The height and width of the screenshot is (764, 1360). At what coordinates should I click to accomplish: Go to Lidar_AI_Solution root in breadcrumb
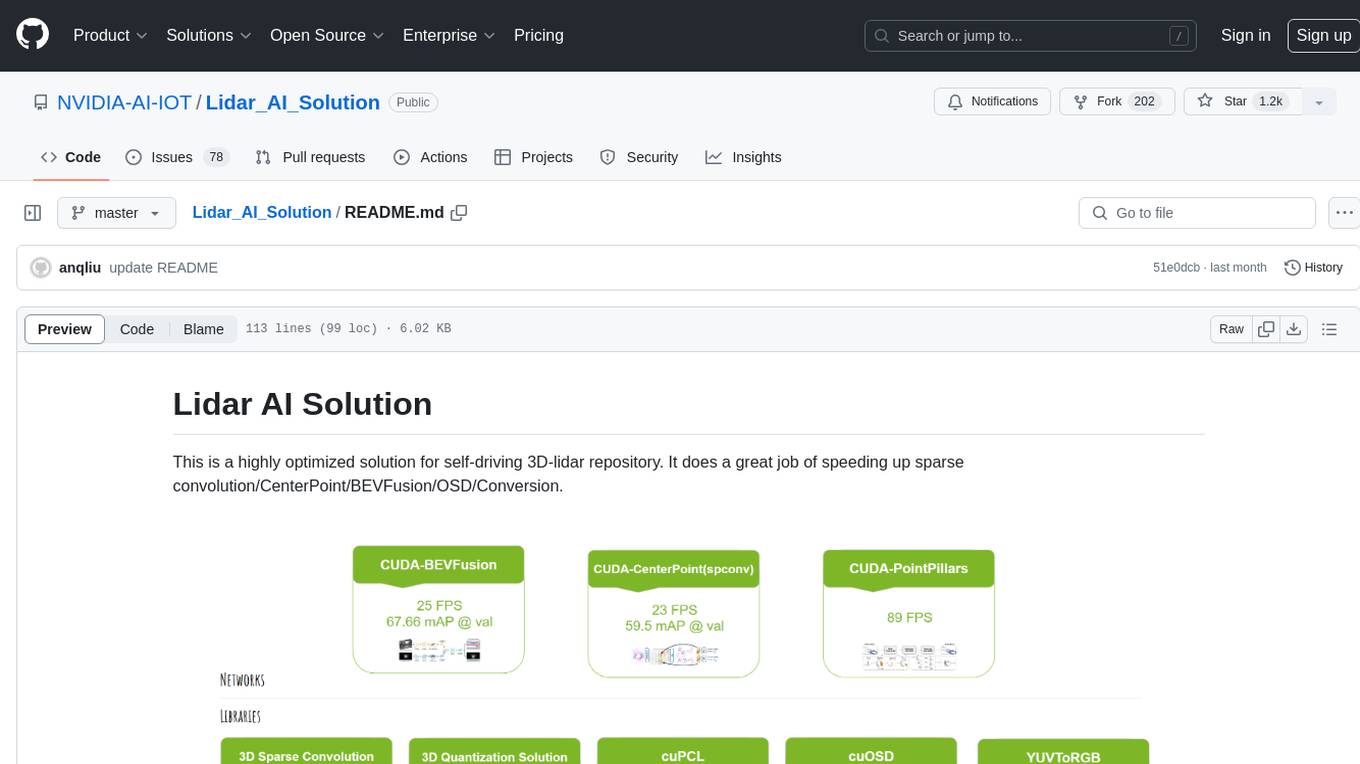262,212
